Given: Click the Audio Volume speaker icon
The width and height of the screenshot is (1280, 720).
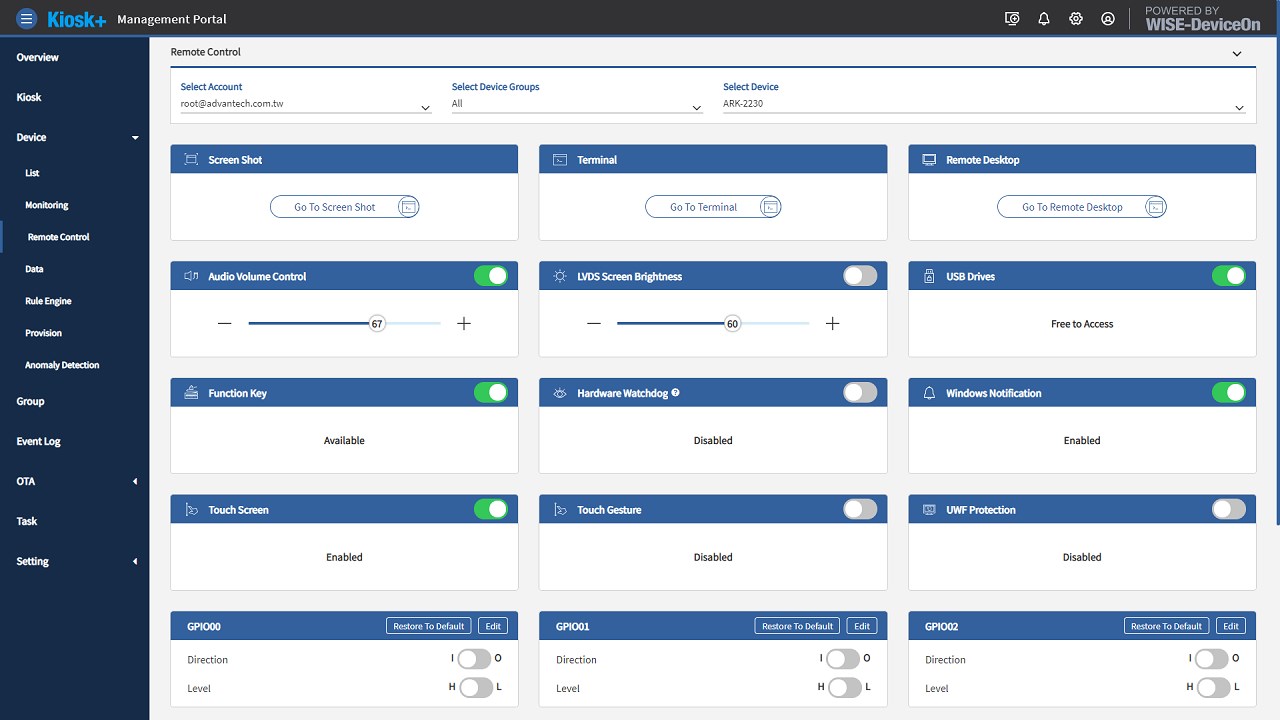Looking at the screenshot, I should tap(191, 276).
